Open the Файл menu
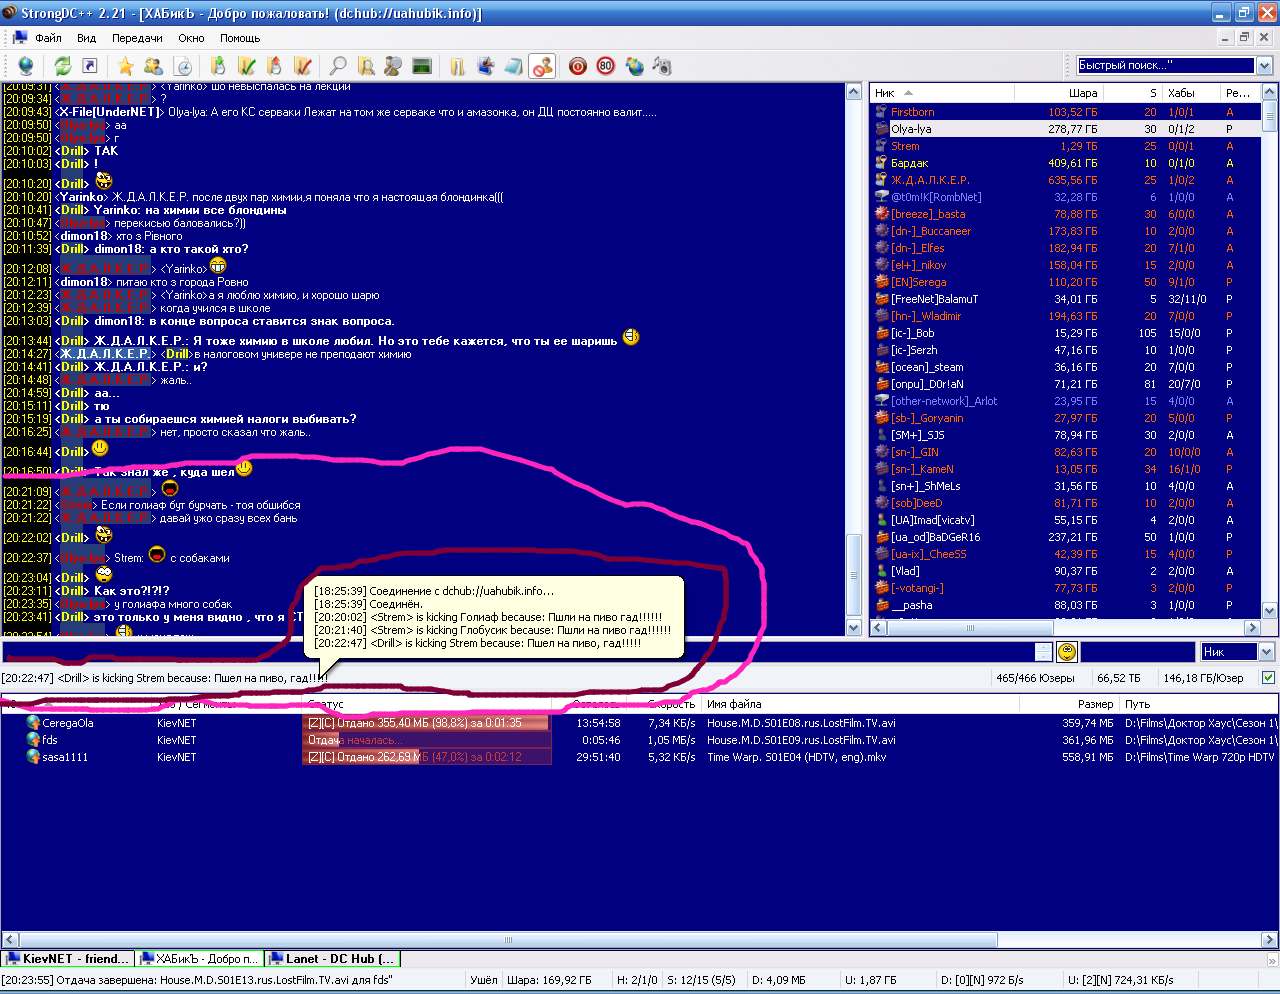1280x994 pixels. coord(48,38)
